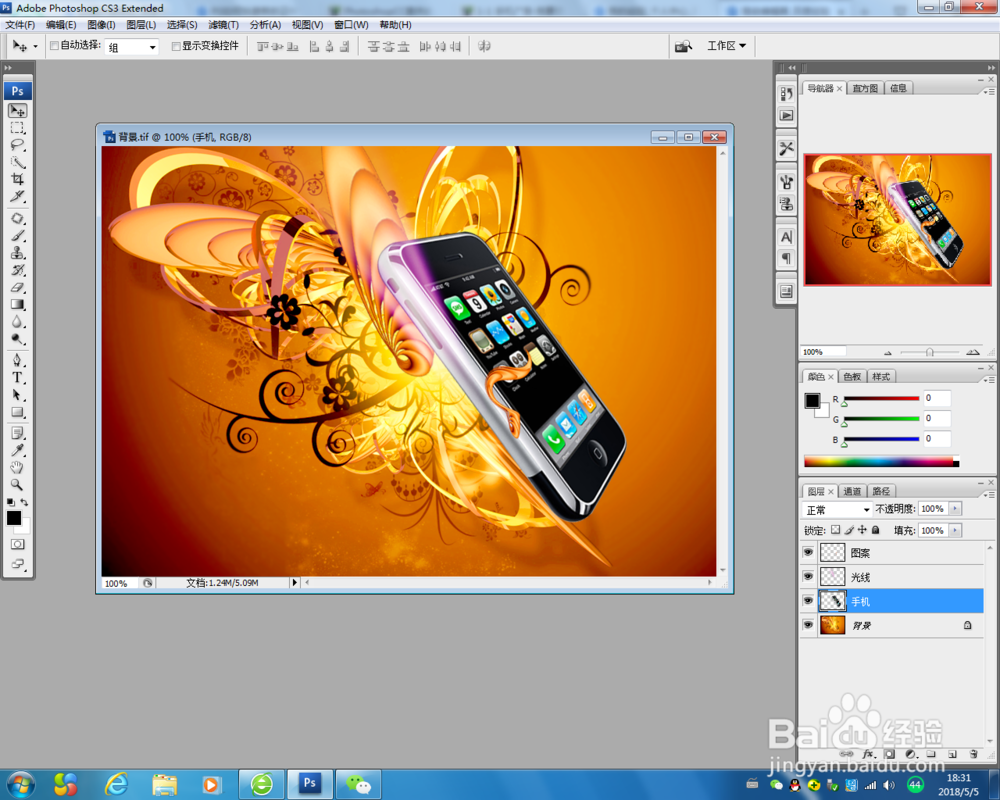The width and height of the screenshot is (1000, 800).
Task: Delete layer with trash icon
Action: pyautogui.click(x=973, y=754)
